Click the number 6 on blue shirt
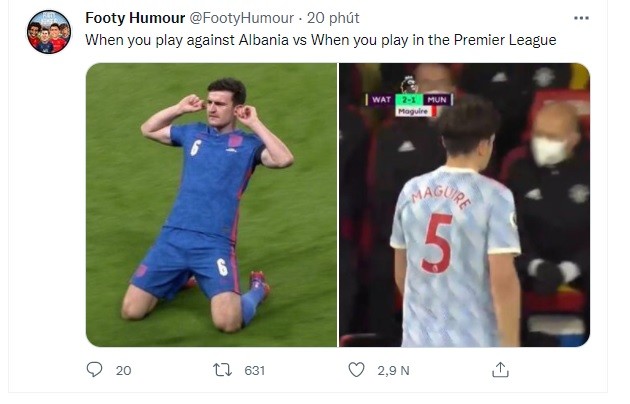Image resolution: width=630 pixels, height=404 pixels. pos(196,147)
